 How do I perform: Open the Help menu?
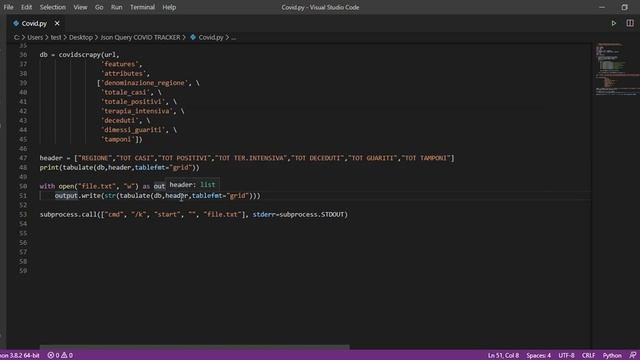169,7
